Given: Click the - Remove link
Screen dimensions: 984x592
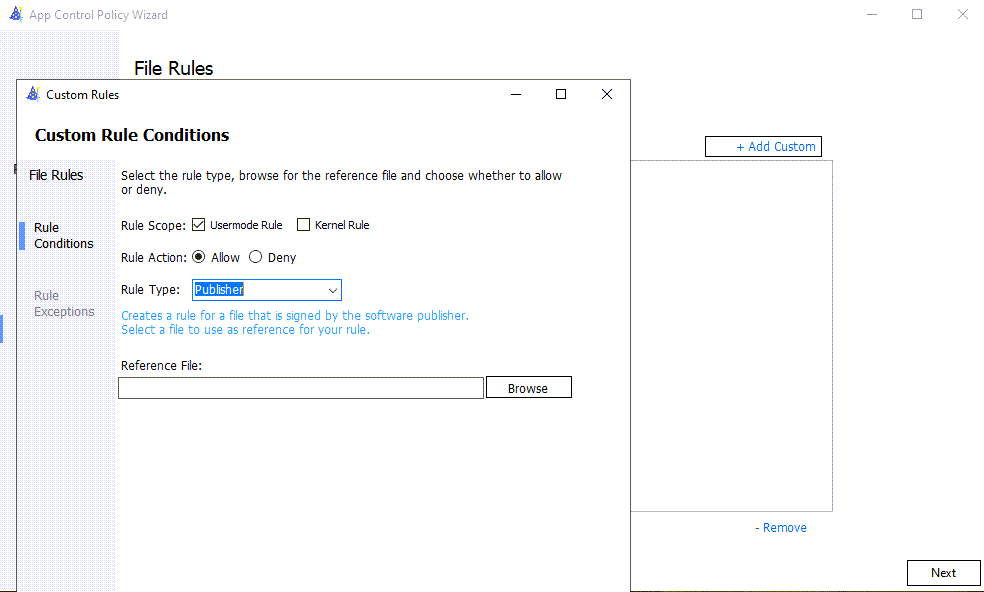Looking at the screenshot, I should coord(780,527).
